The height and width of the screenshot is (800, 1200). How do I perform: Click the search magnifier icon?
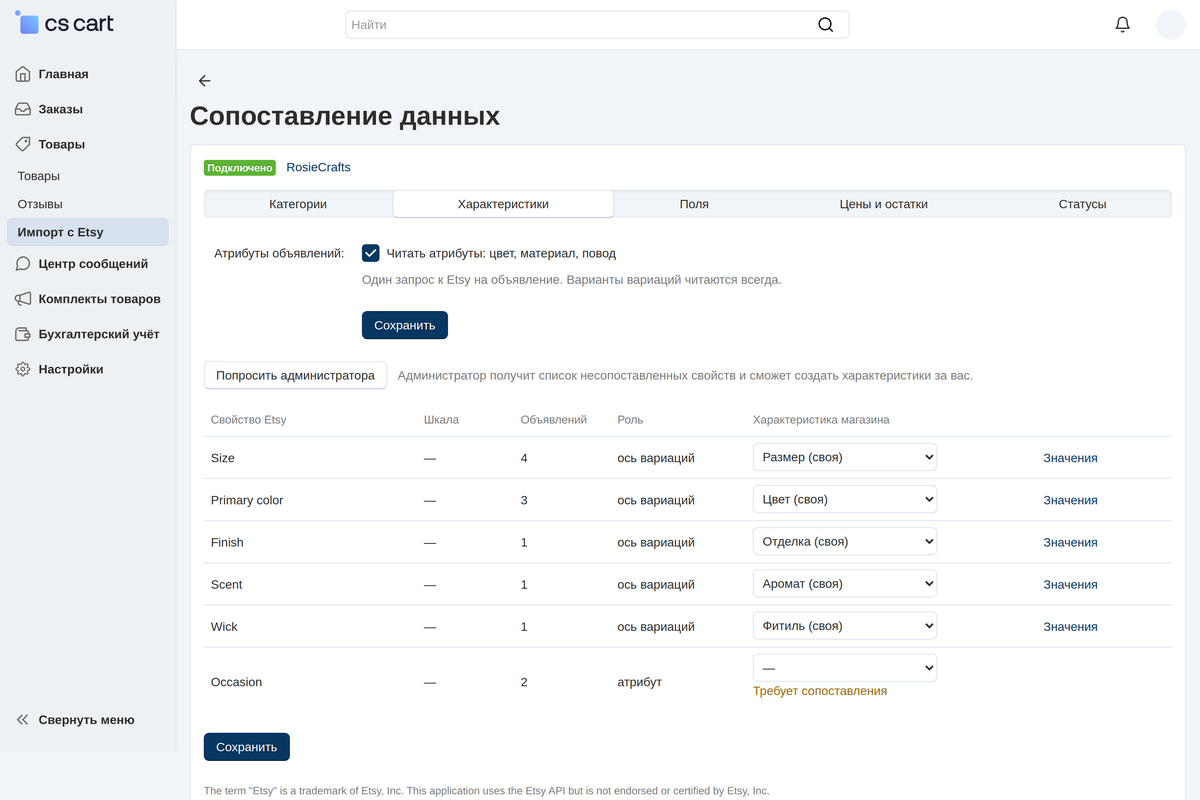point(825,25)
